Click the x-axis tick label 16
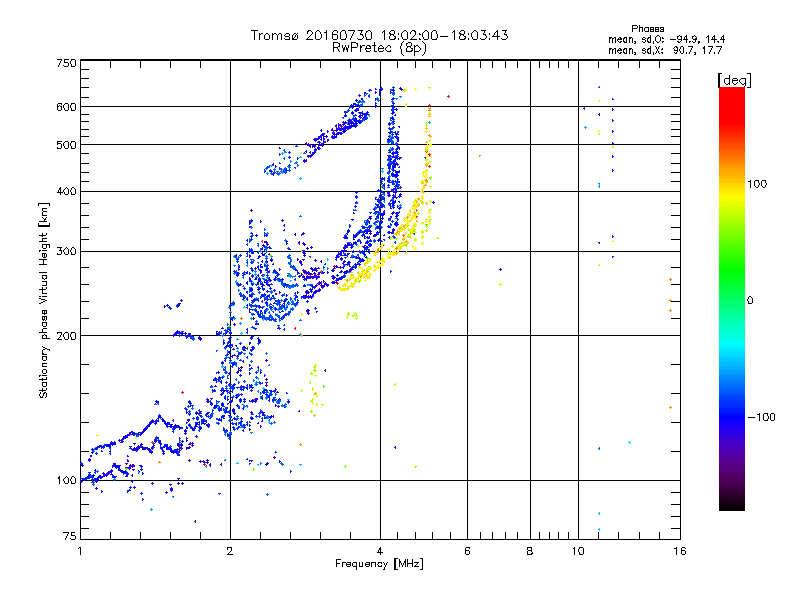Image resolution: width=800 pixels, height=600 pixels. (680, 551)
